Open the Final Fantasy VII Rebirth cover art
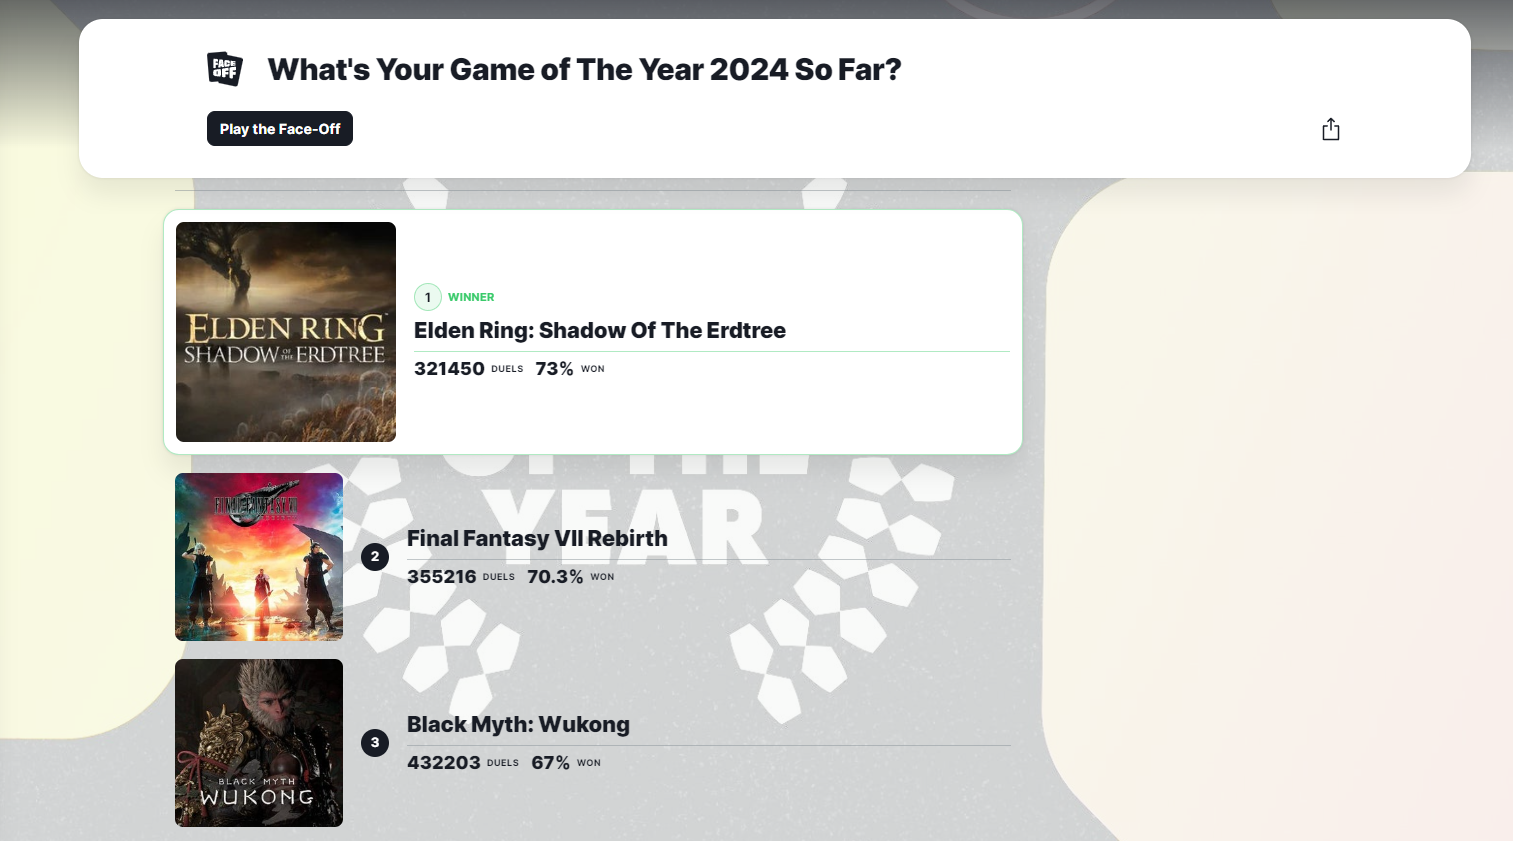 tap(259, 557)
